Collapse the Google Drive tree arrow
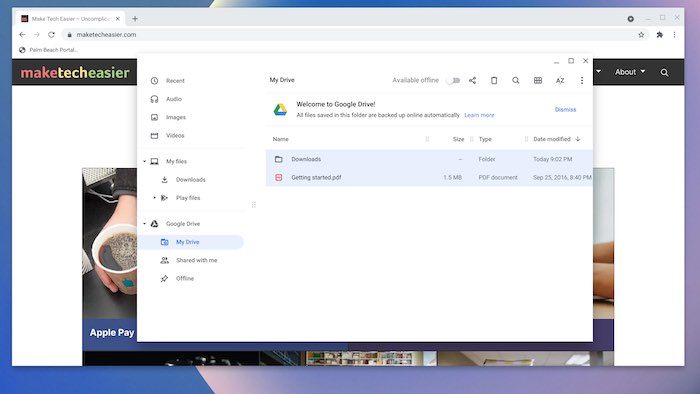This screenshot has height=394, width=700. tap(145, 224)
